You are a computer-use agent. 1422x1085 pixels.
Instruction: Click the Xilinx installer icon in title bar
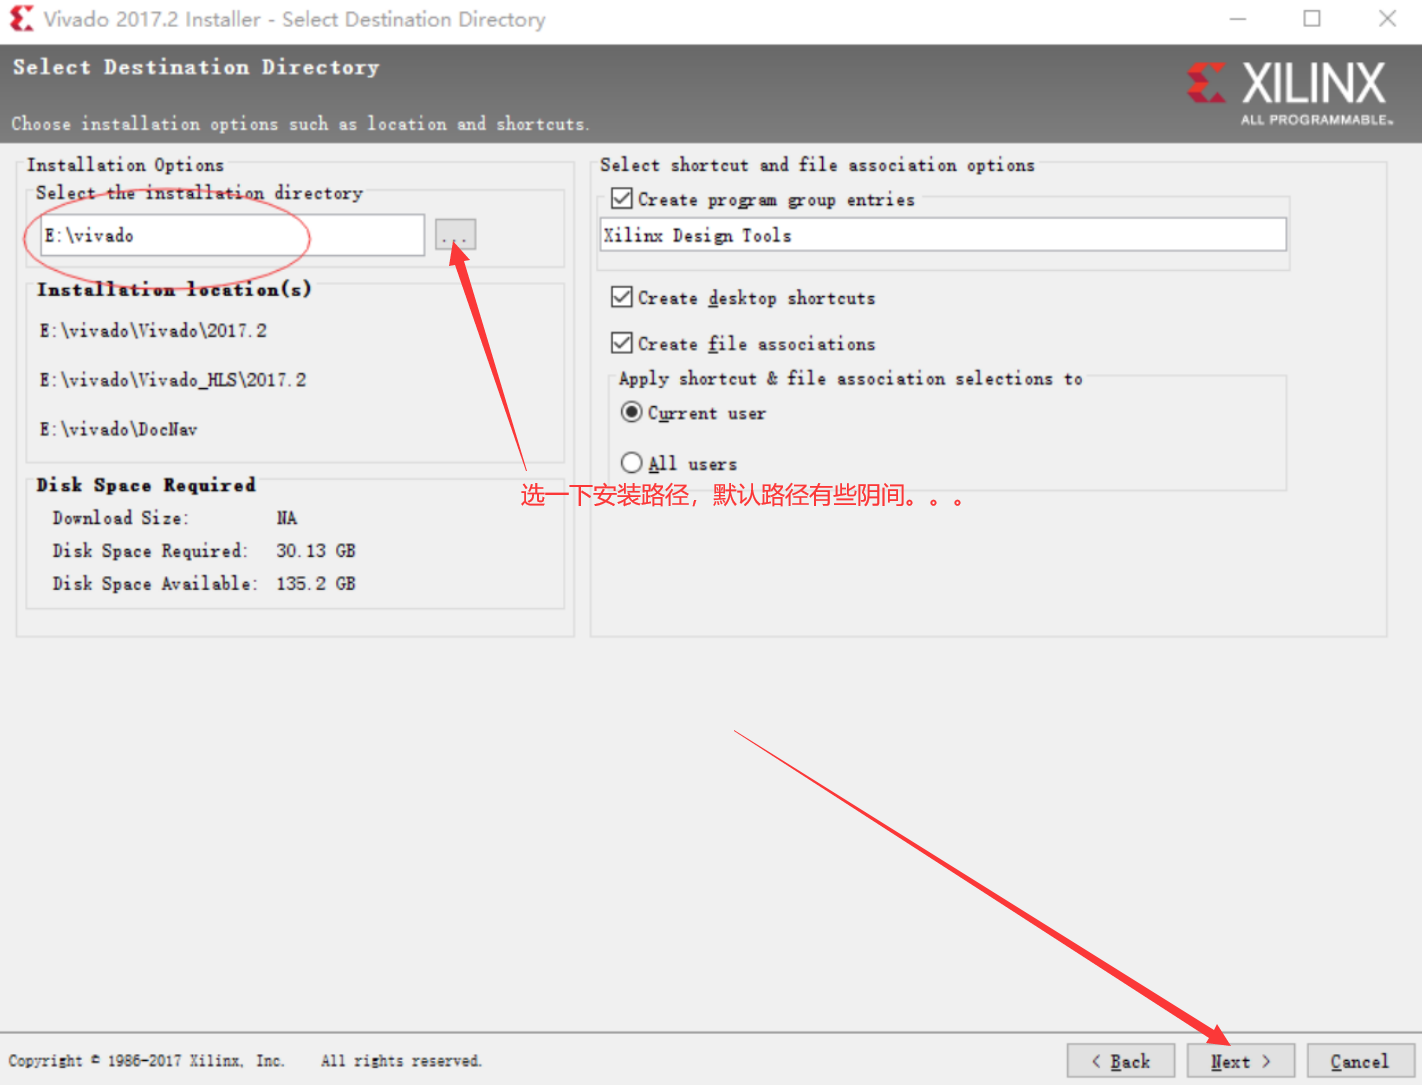coord(21,19)
